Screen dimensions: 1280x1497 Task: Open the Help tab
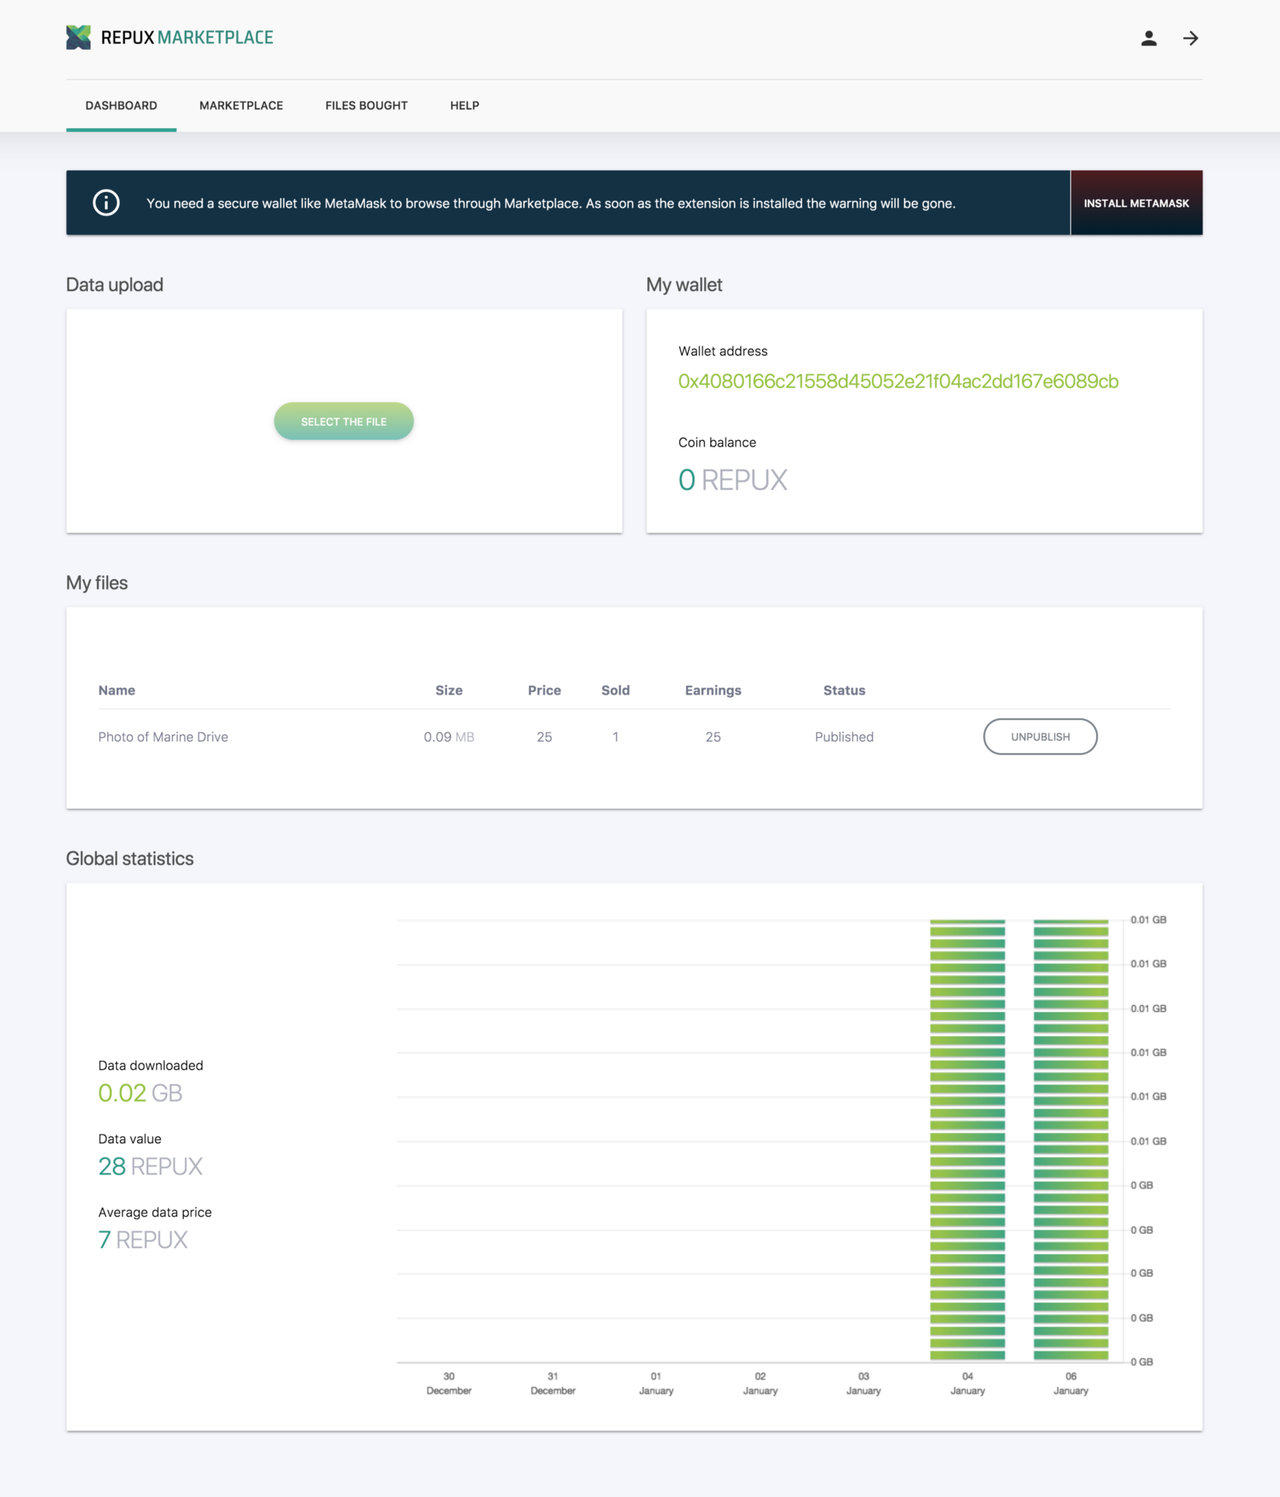click(x=464, y=105)
